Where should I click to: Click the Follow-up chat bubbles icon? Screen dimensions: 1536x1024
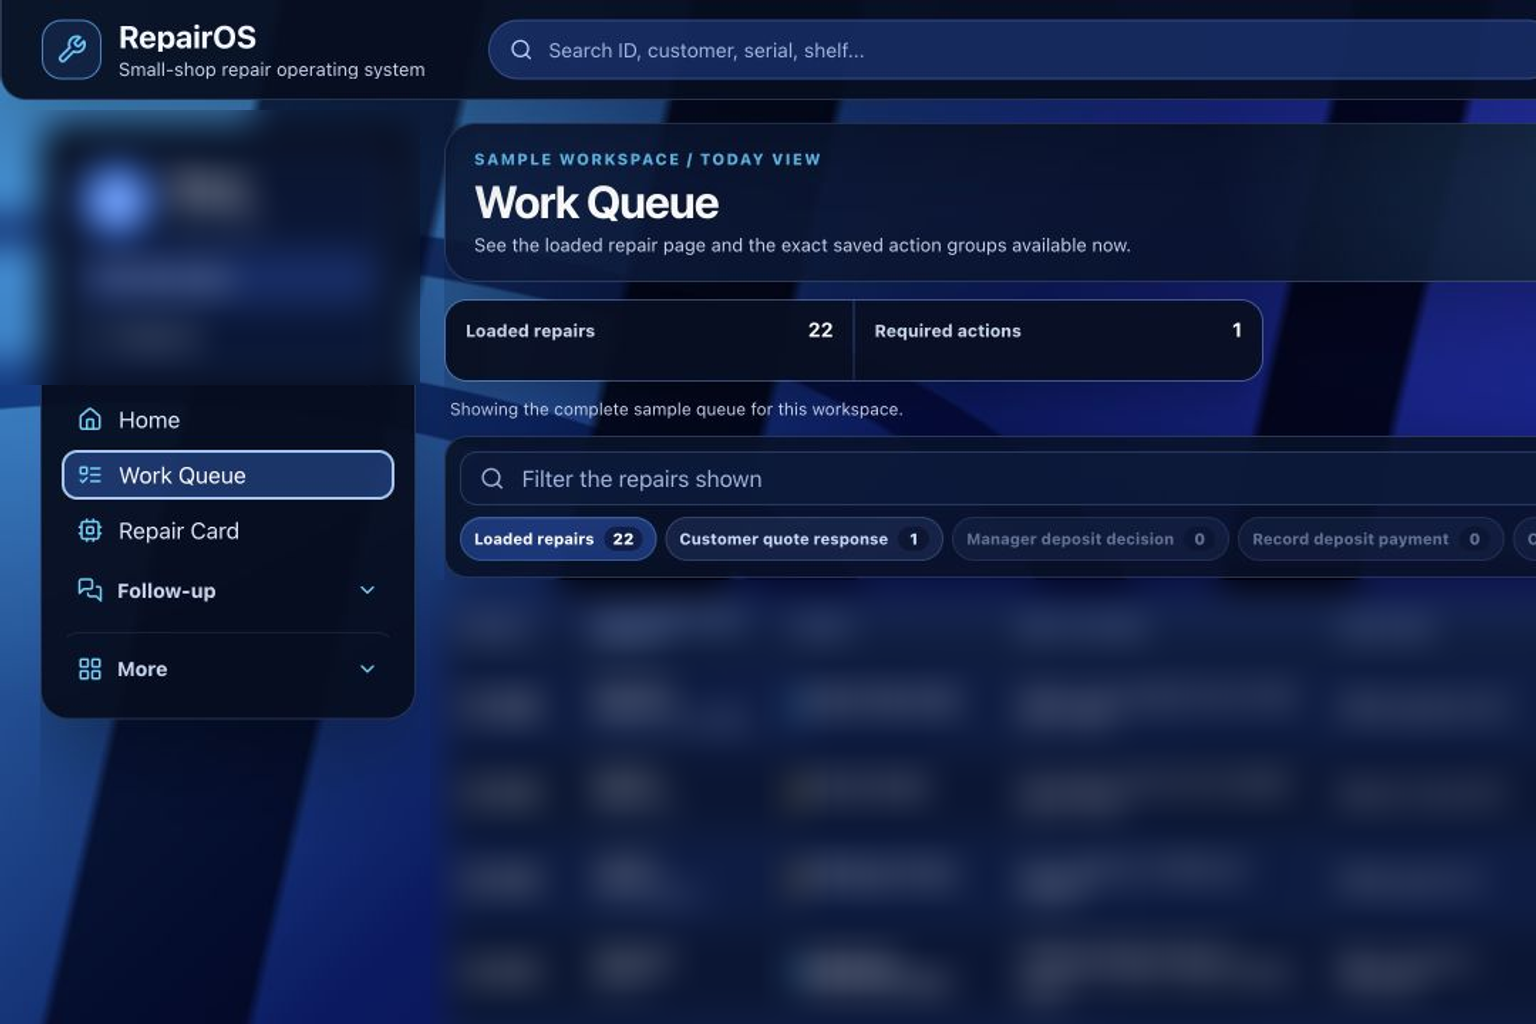(x=90, y=590)
